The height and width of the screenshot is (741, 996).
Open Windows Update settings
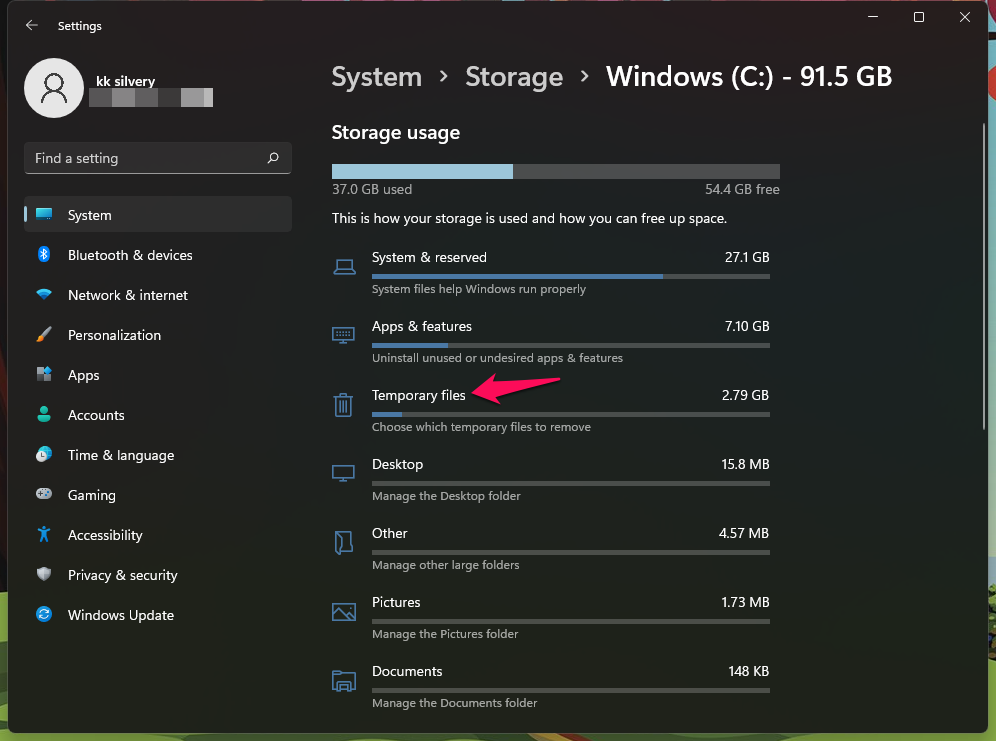pyautogui.click(x=158, y=615)
